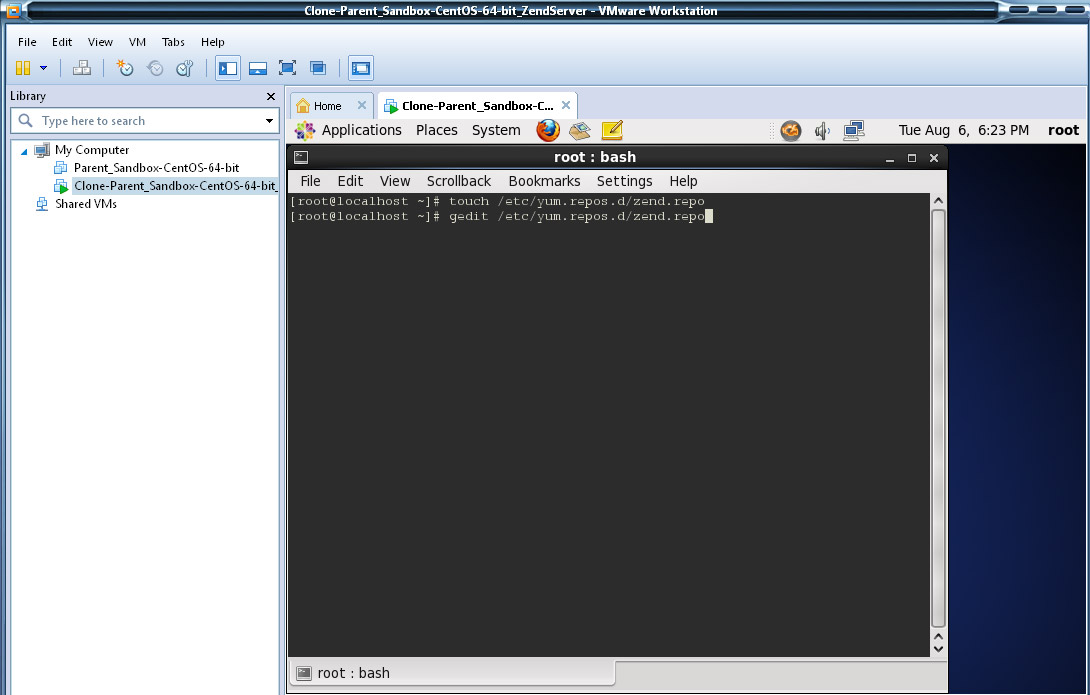The width and height of the screenshot is (1090, 695).
Task: Open the VM menu
Action: [x=138, y=42]
